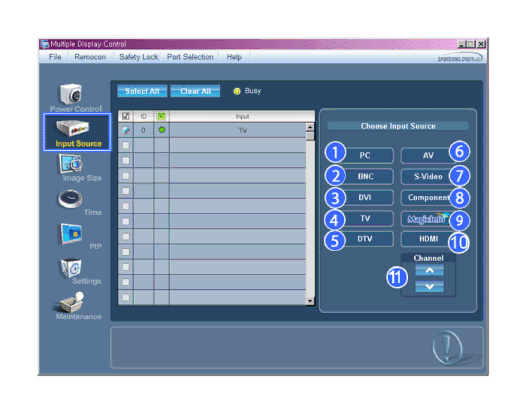Click the Channel down arrow
This screenshot has width=526, height=413.
(x=429, y=287)
